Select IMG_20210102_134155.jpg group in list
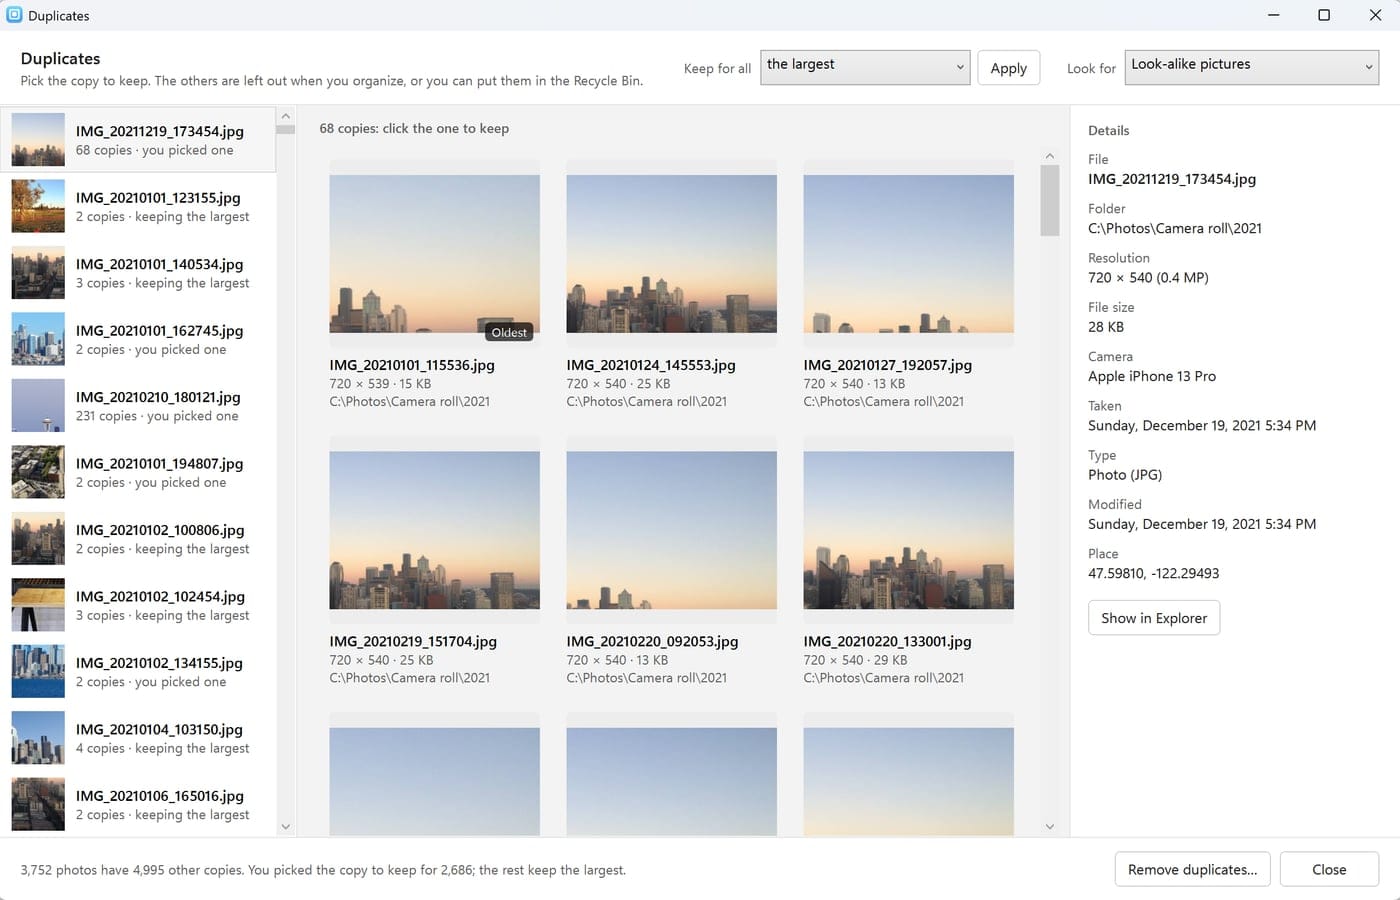The width and height of the screenshot is (1400, 900). pyautogui.click(x=138, y=672)
